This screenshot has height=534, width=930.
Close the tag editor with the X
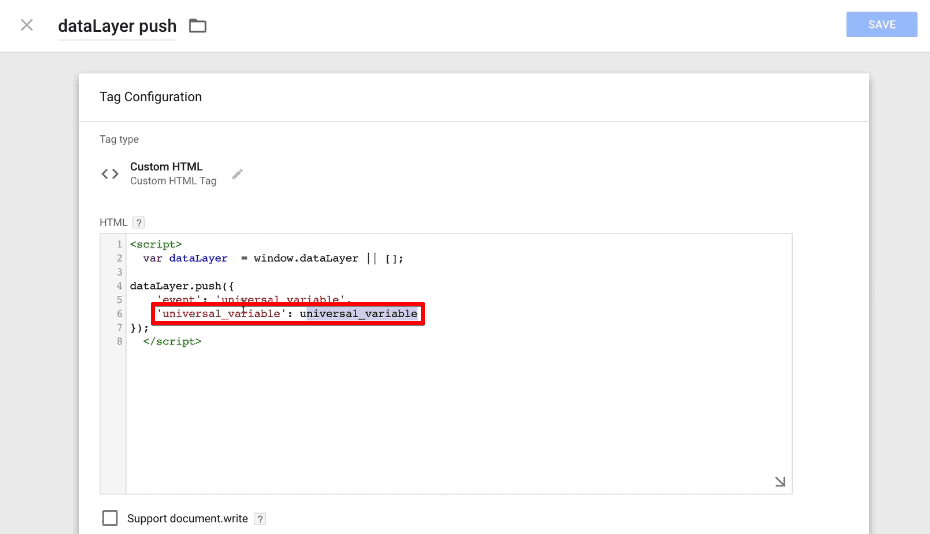[x=27, y=25]
